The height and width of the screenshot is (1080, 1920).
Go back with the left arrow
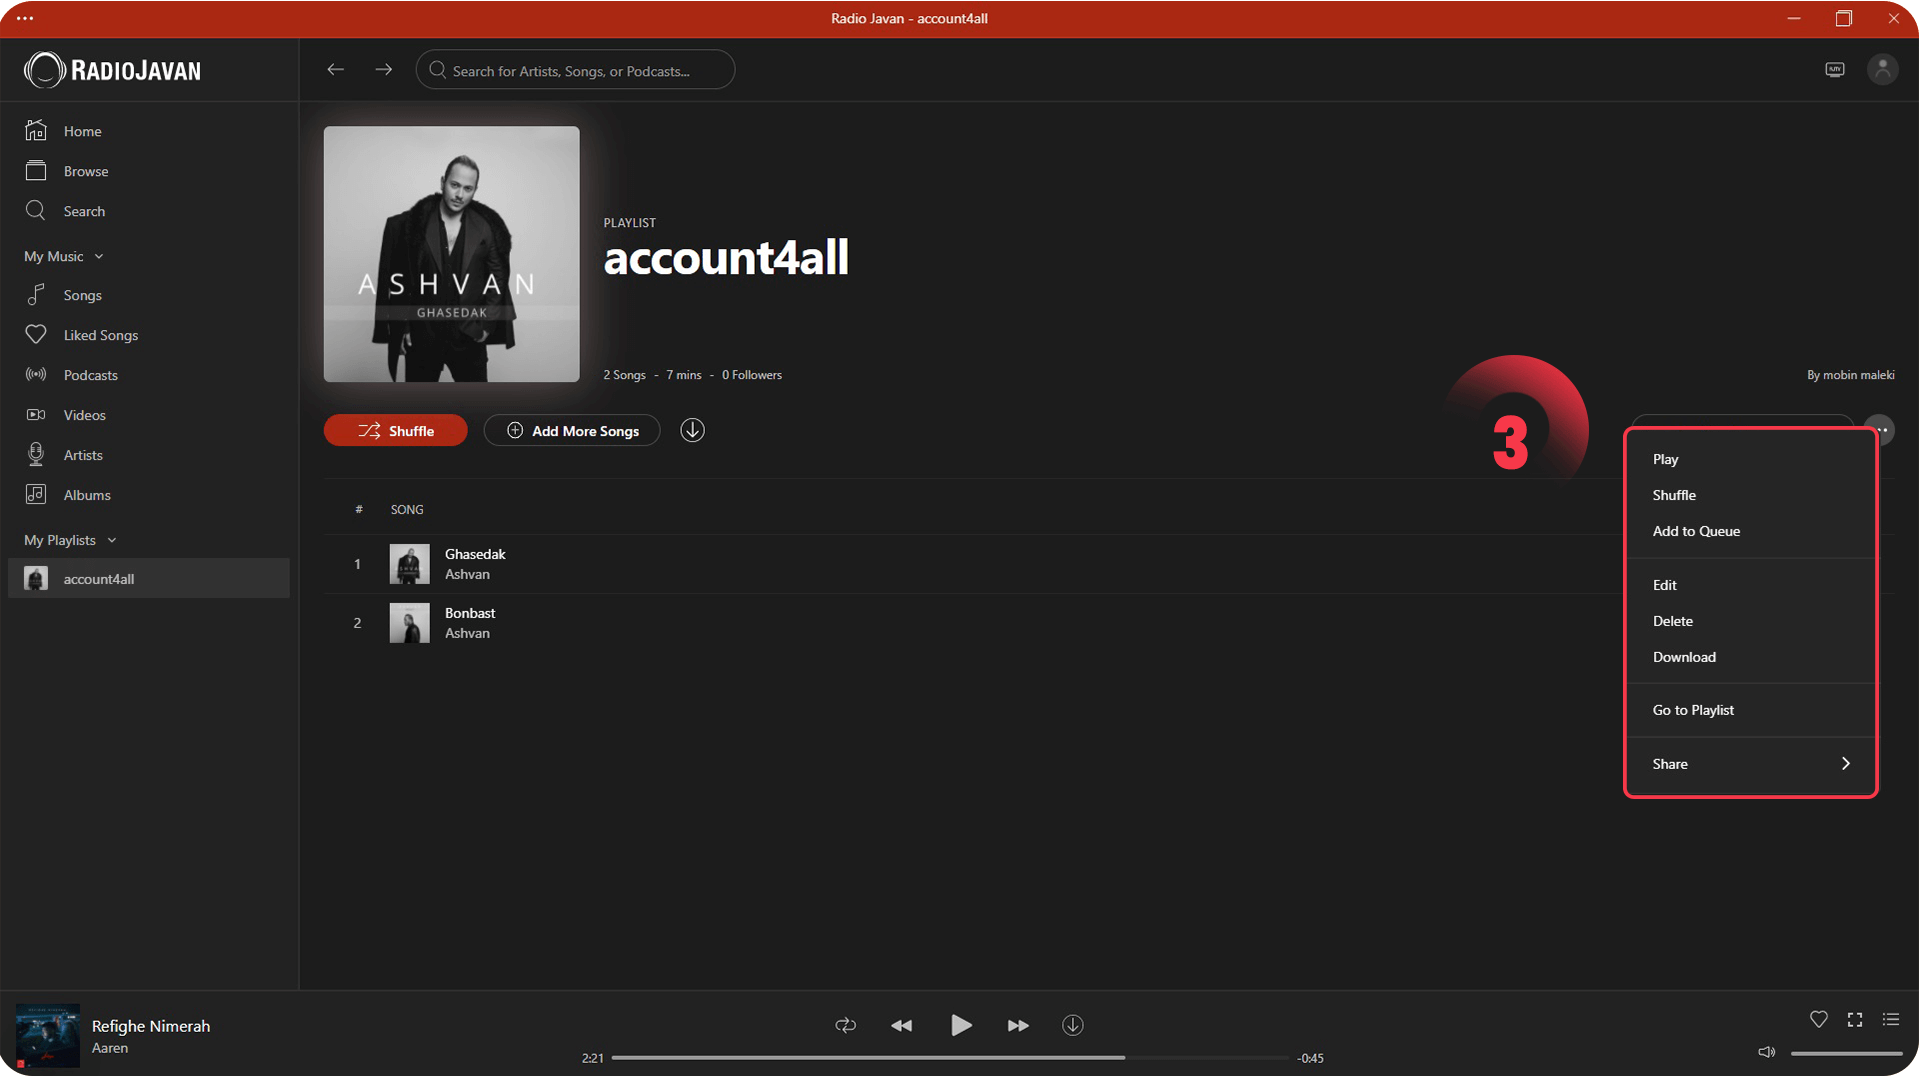[335, 70]
